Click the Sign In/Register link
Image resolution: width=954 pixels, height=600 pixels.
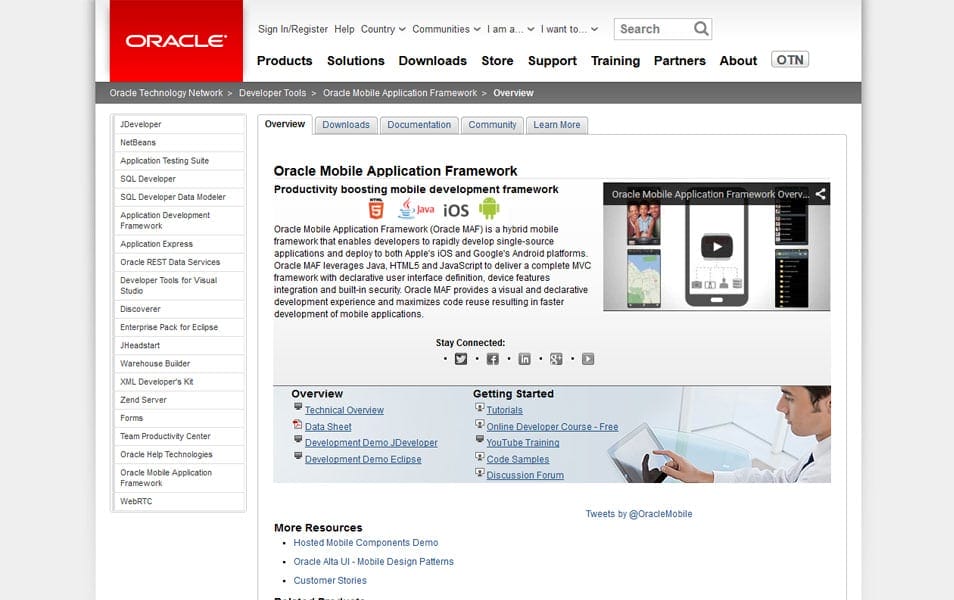(293, 29)
